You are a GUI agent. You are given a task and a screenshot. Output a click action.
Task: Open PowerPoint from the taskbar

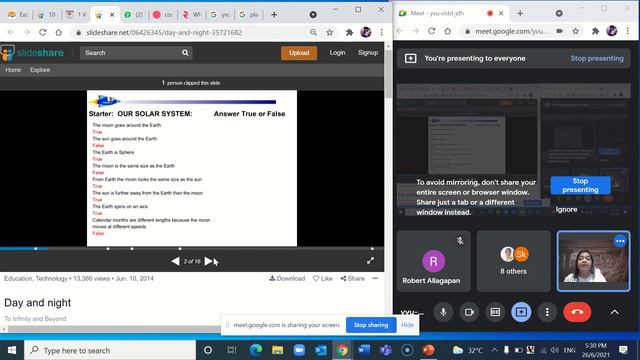[428, 350]
